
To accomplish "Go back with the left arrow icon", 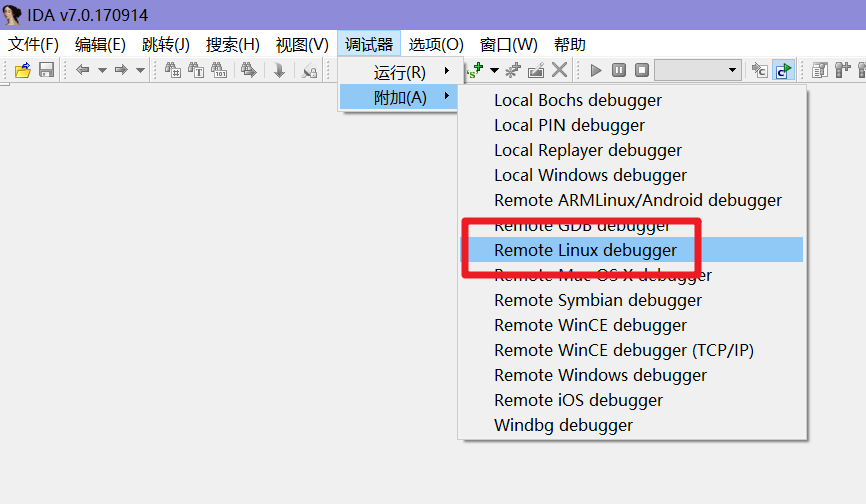I will point(82,70).
